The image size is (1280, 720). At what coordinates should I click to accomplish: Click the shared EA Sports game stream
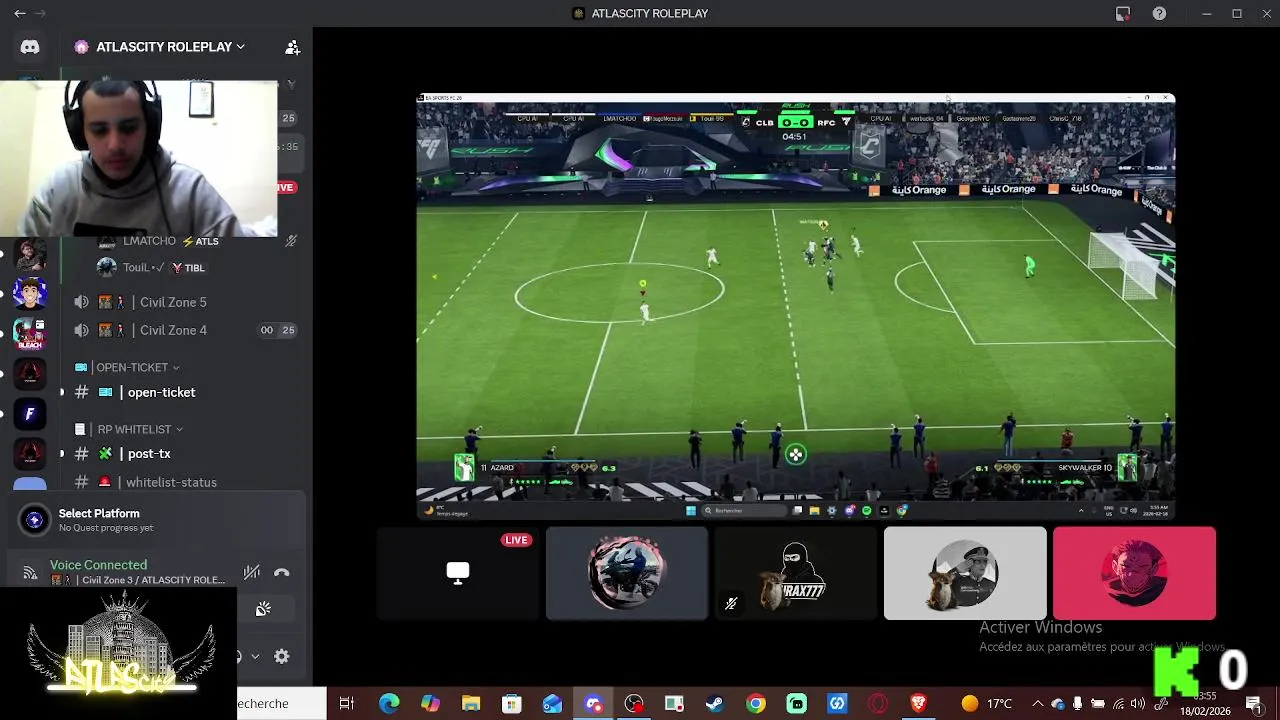click(796, 306)
